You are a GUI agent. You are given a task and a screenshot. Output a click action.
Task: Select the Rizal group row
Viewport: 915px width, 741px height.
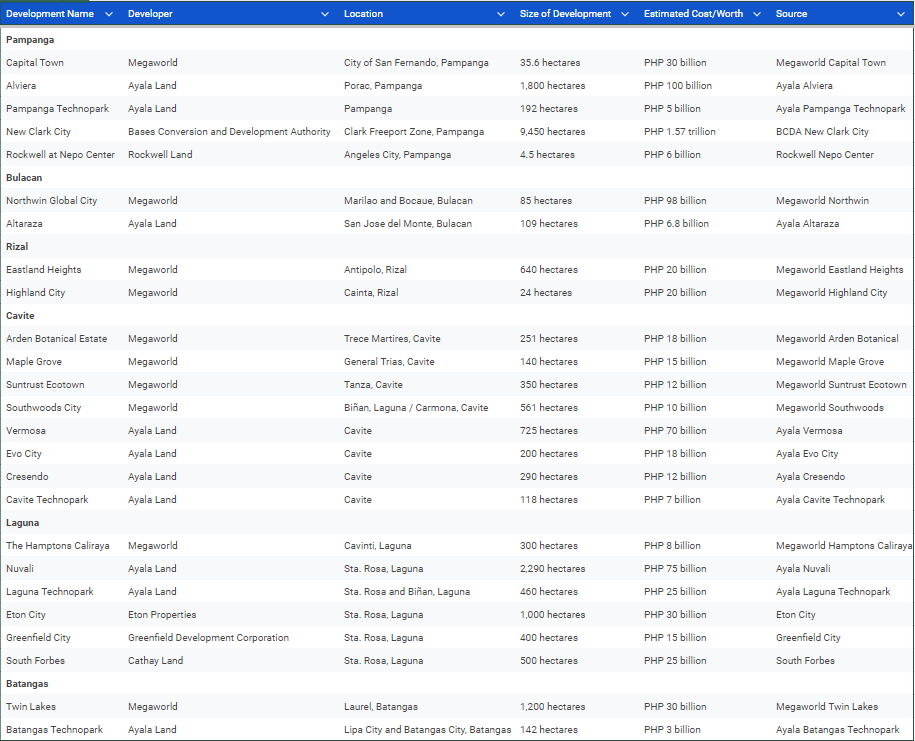click(x=457, y=246)
